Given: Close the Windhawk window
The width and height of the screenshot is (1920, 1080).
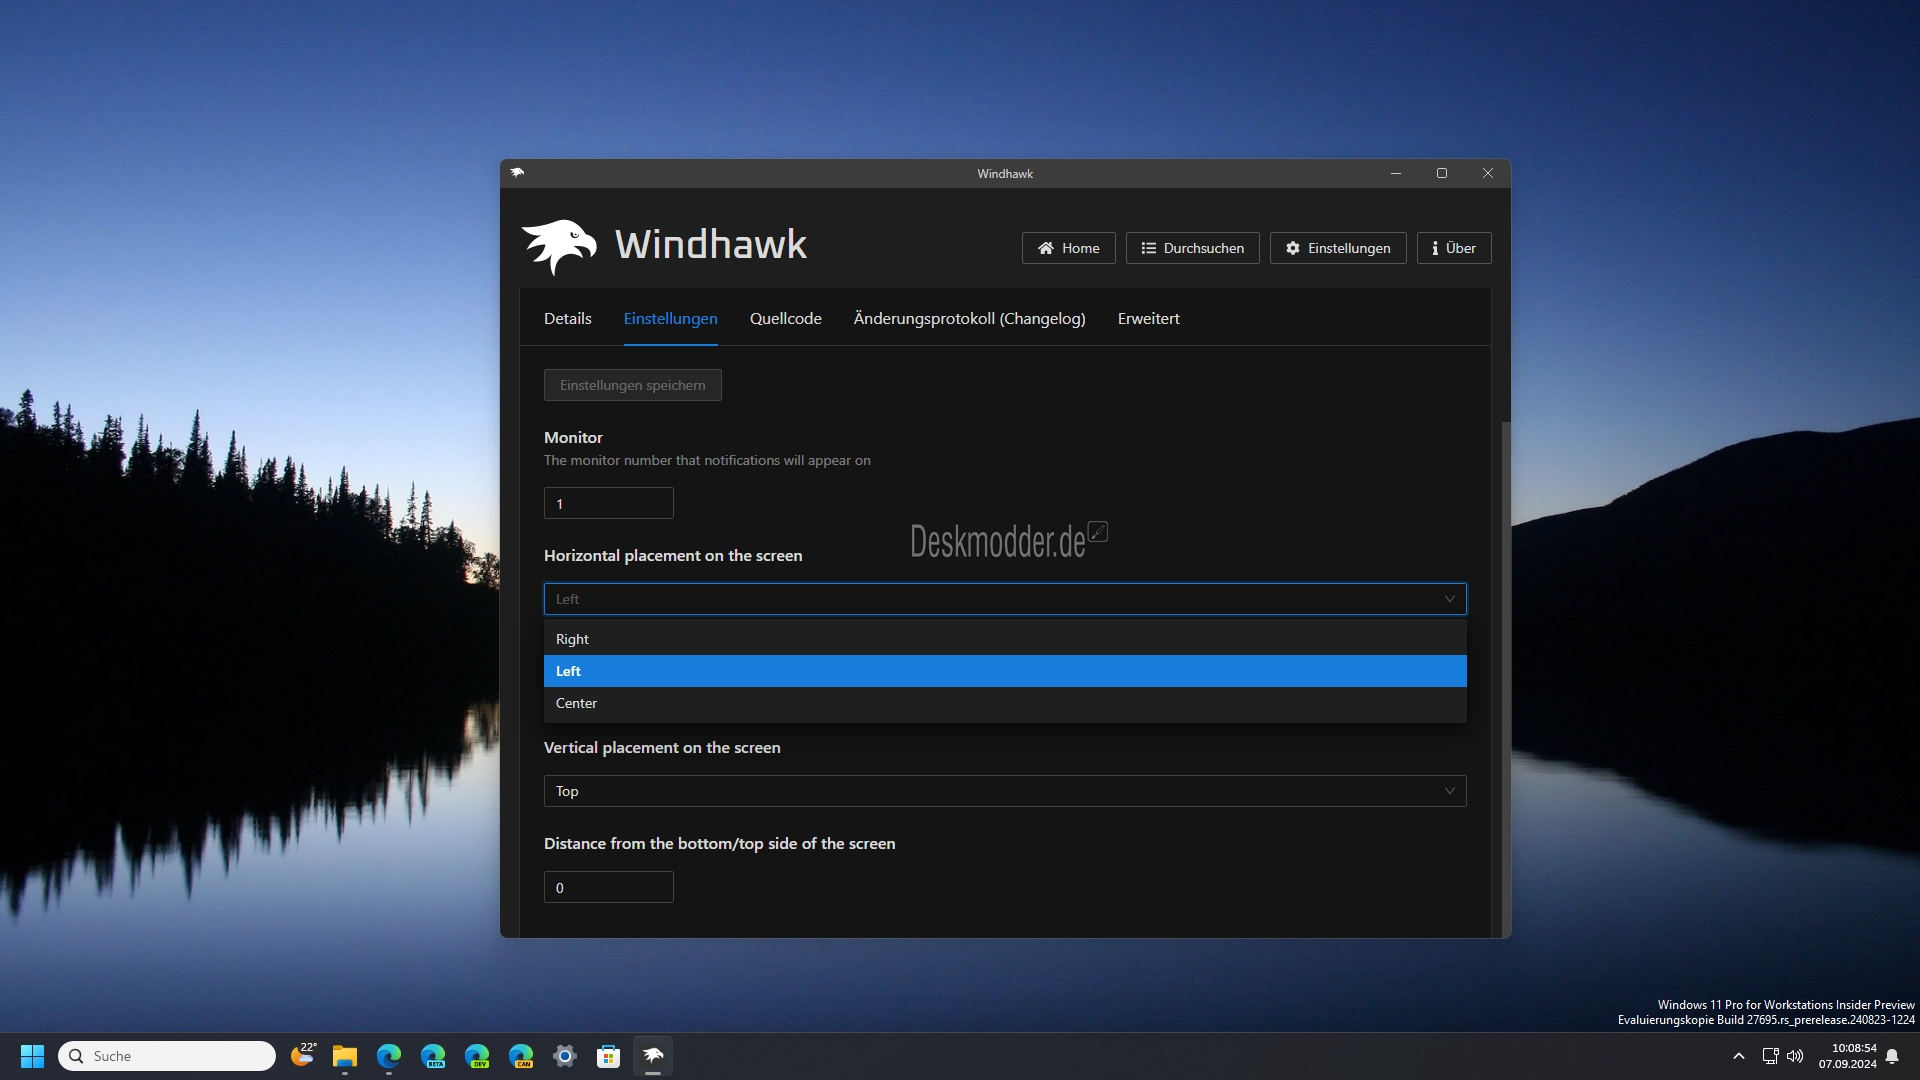Looking at the screenshot, I should point(1487,173).
